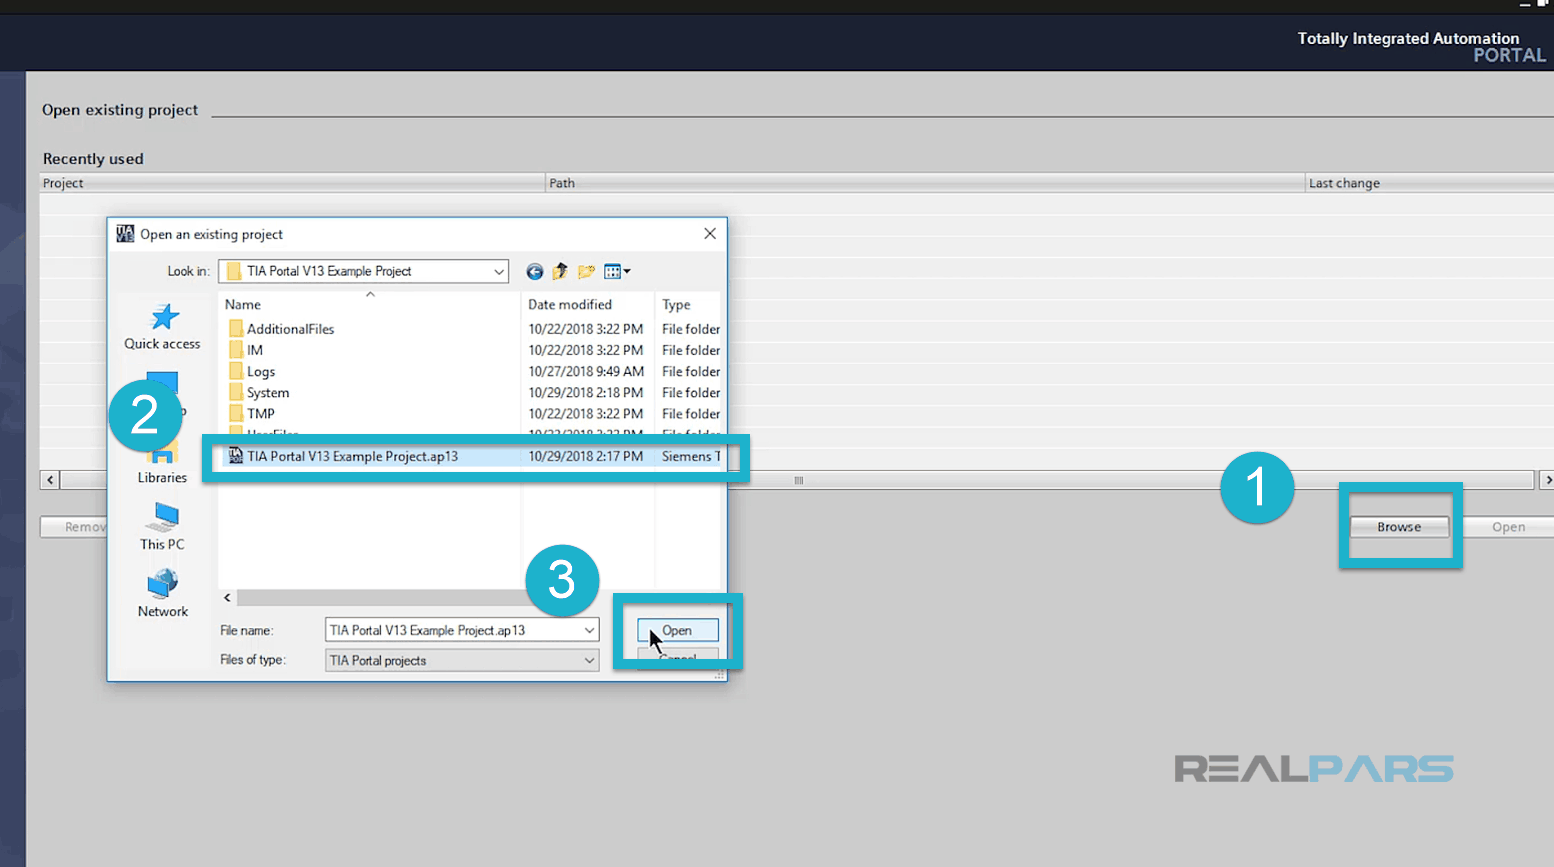The width and height of the screenshot is (1554, 867).
Task: Click Project column header in recently used
Action: [291, 183]
